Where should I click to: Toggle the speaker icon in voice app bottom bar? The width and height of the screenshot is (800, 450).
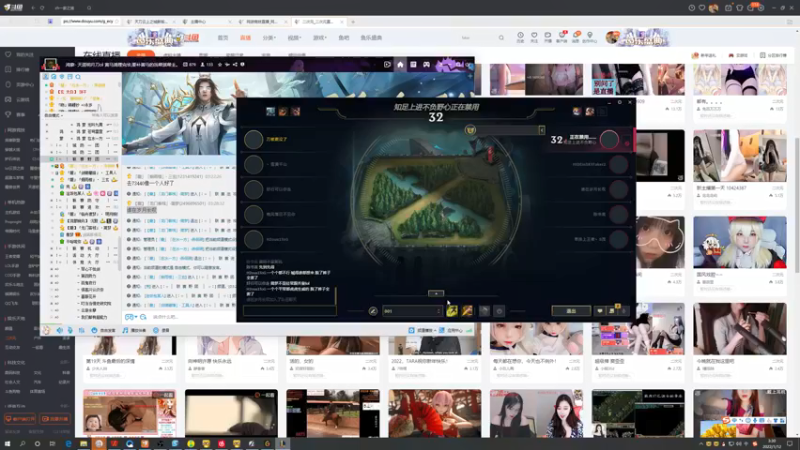[x=60, y=330]
